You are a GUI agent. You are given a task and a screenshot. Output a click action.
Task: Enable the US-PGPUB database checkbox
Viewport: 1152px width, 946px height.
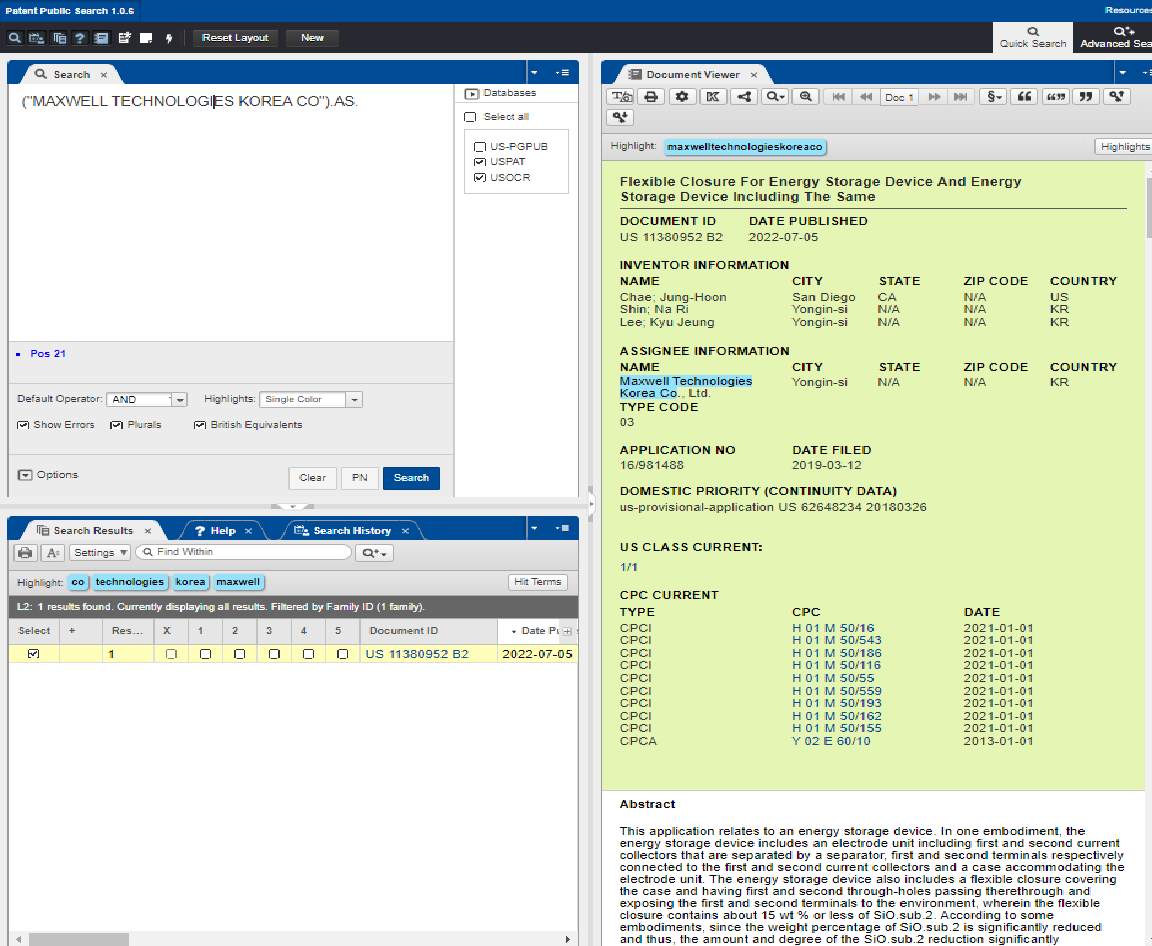pos(480,146)
